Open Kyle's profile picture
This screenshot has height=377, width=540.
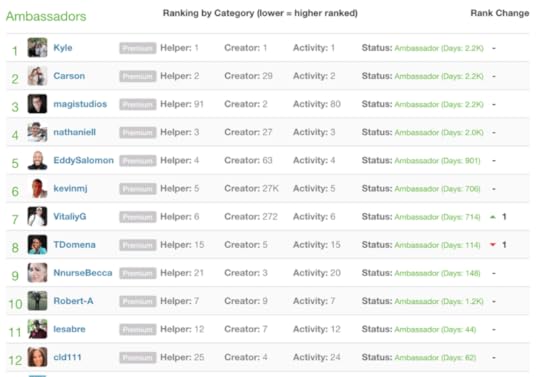coord(37,48)
